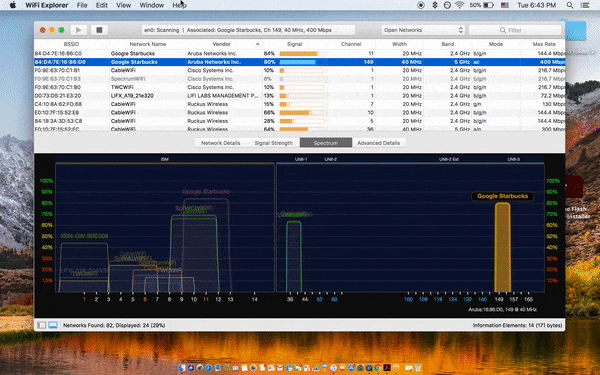Start scanning with the play button
This screenshot has width=600, height=375.
(78, 30)
